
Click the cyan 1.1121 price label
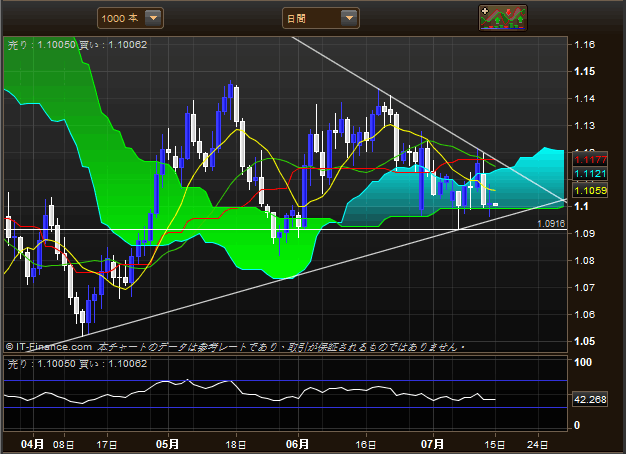tap(590, 174)
